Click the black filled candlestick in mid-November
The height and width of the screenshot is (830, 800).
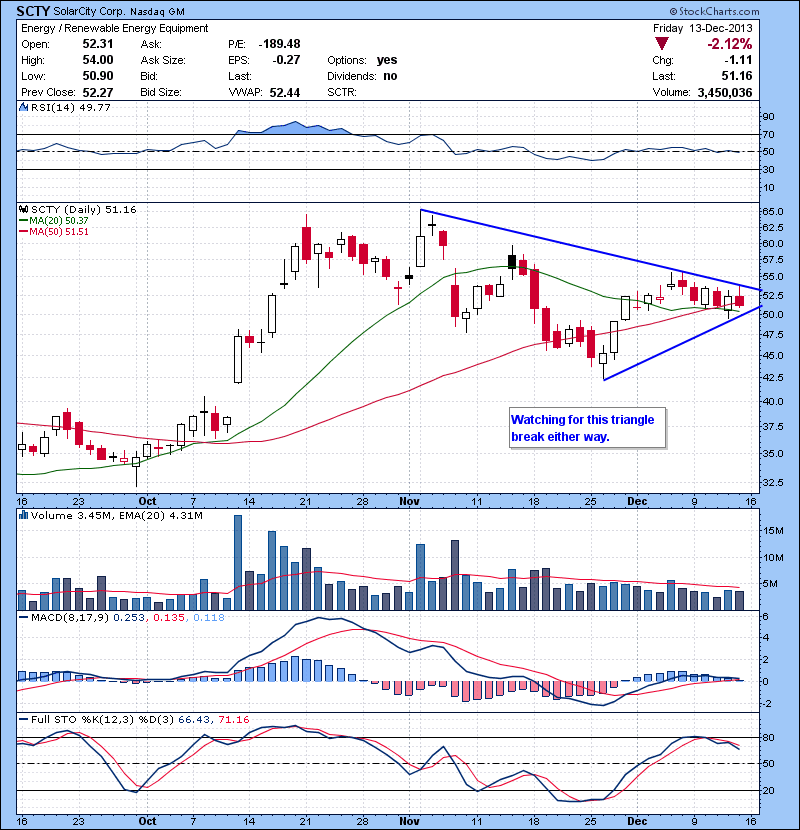click(x=512, y=261)
